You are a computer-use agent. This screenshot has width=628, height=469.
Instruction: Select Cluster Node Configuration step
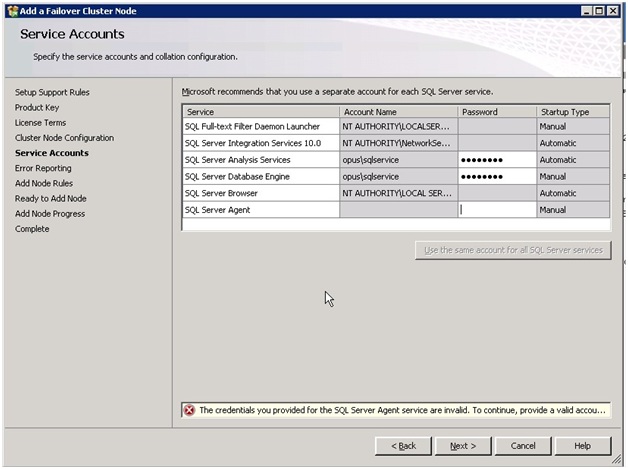pos(64,138)
